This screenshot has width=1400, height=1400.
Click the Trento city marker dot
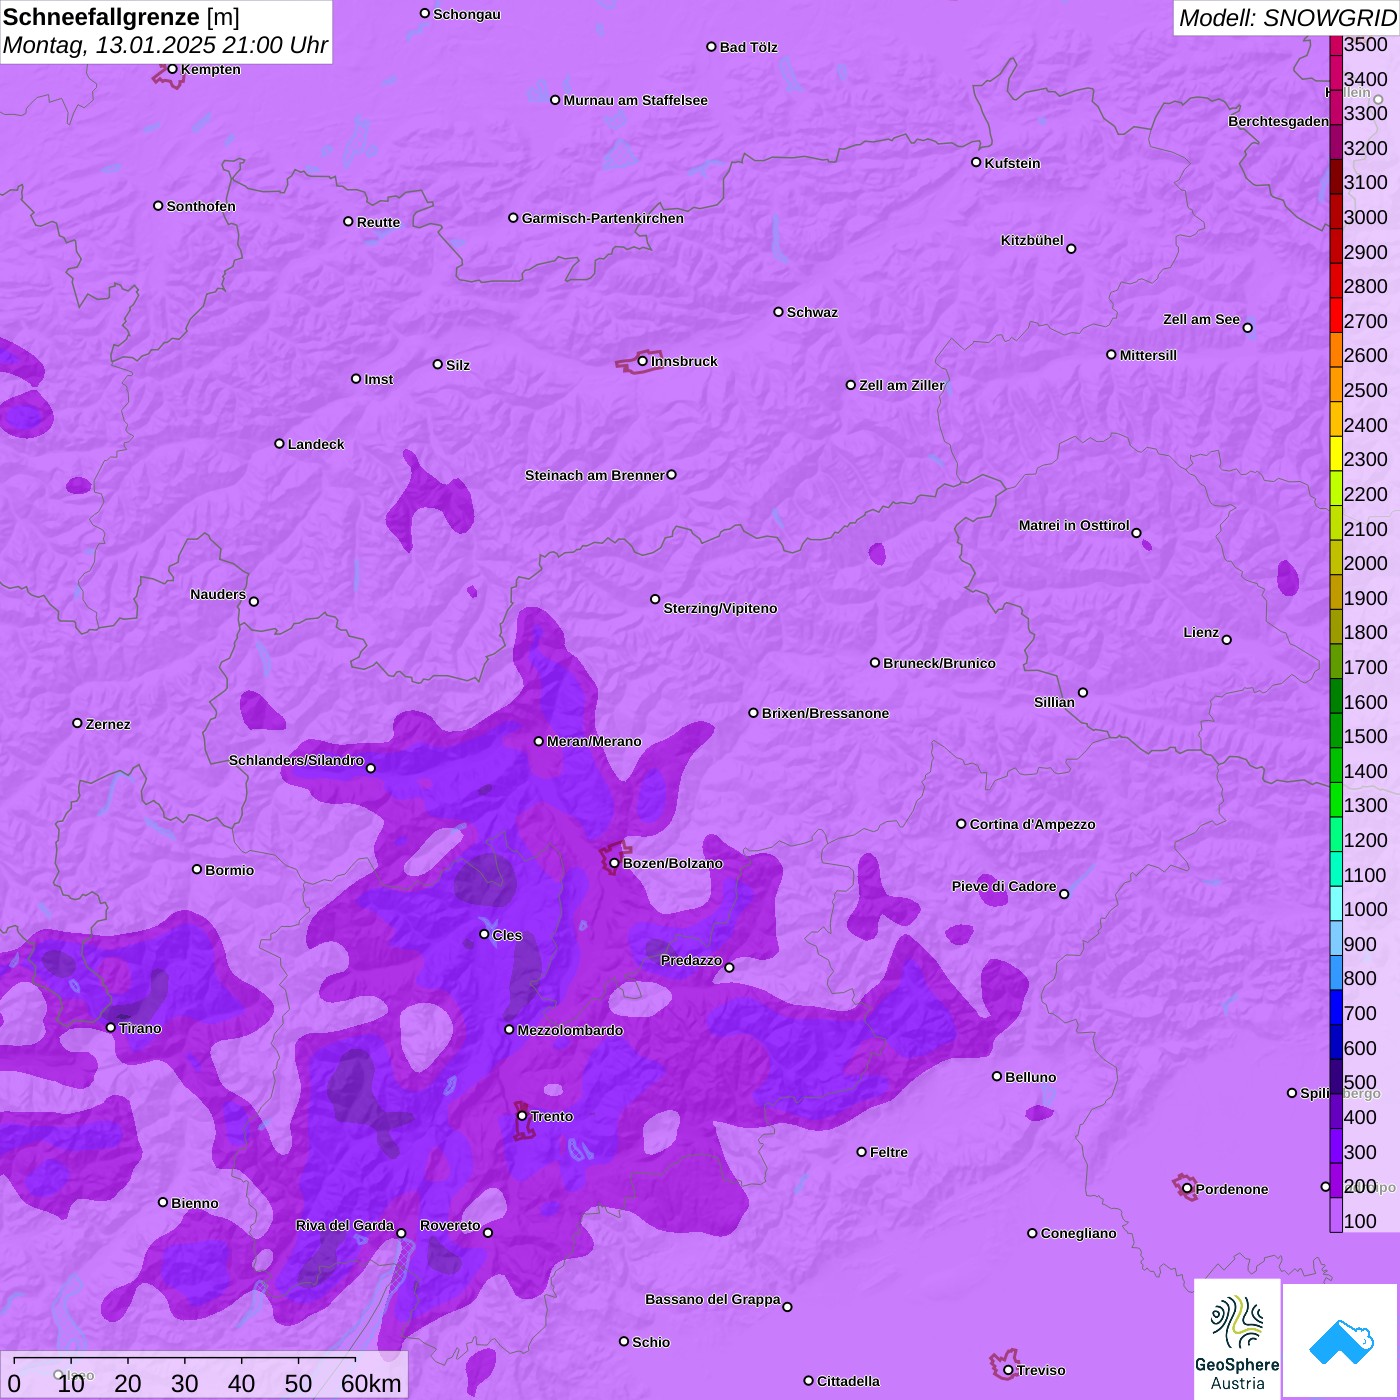pyautogui.click(x=522, y=1116)
